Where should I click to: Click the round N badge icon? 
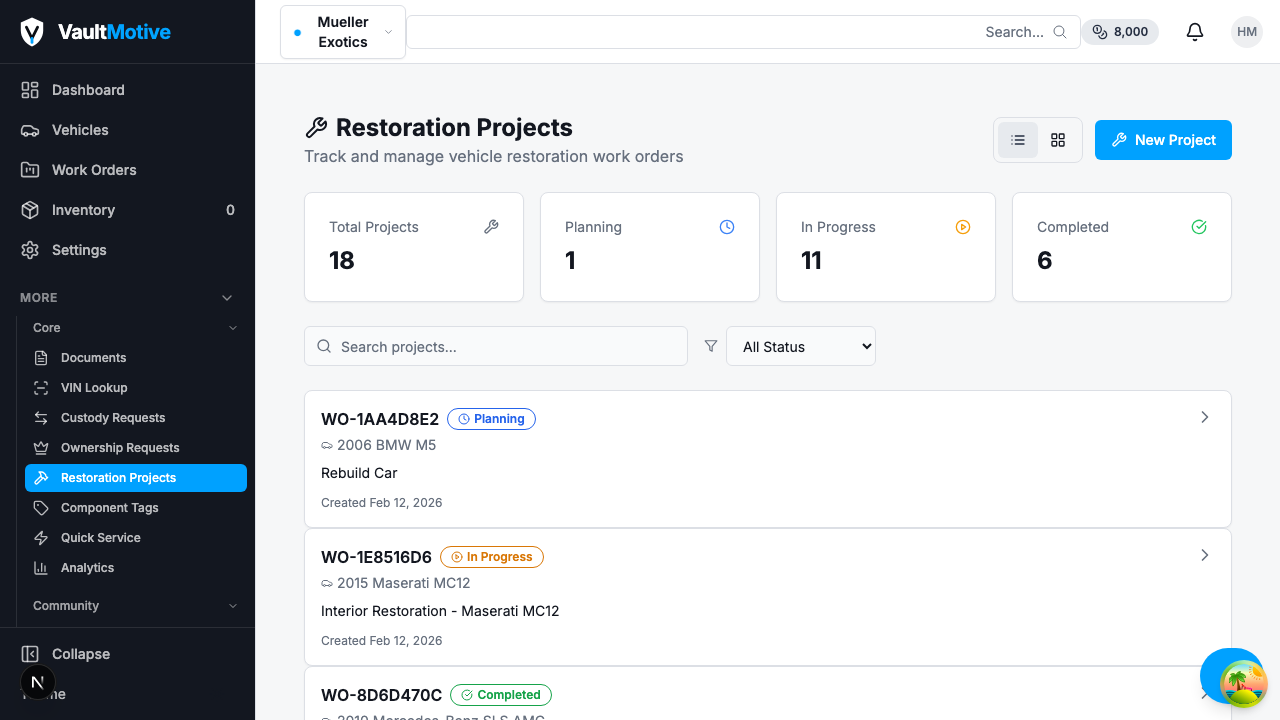tap(38, 683)
